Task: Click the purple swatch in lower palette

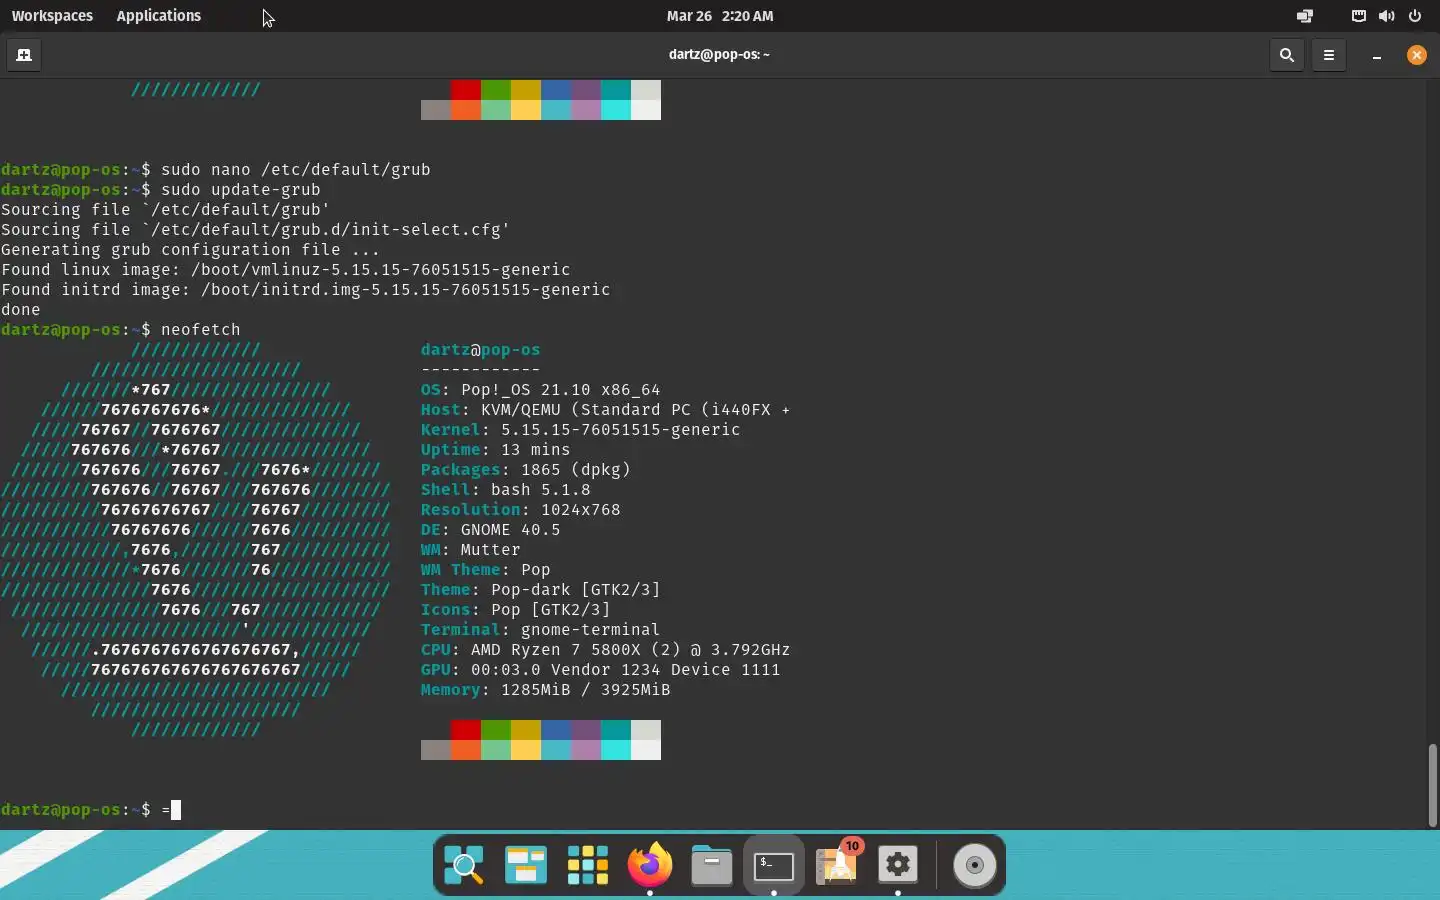Action: click(x=586, y=730)
